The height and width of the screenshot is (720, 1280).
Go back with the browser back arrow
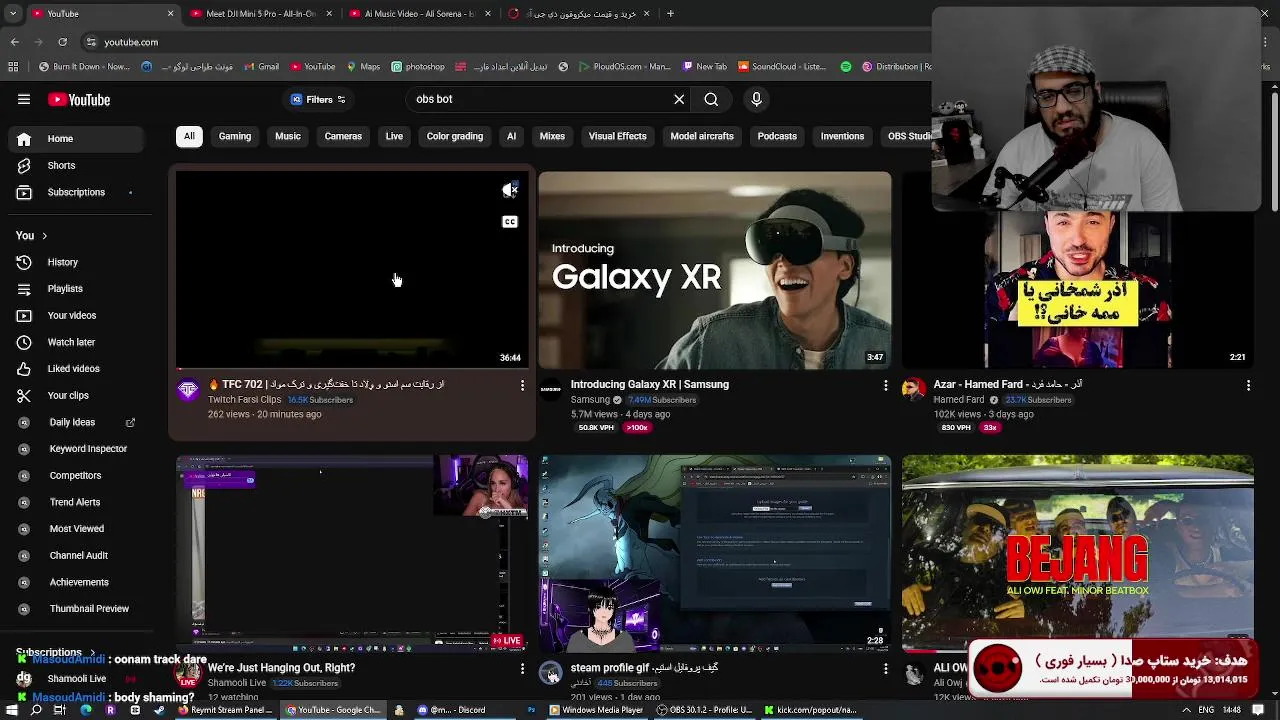click(15, 42)
